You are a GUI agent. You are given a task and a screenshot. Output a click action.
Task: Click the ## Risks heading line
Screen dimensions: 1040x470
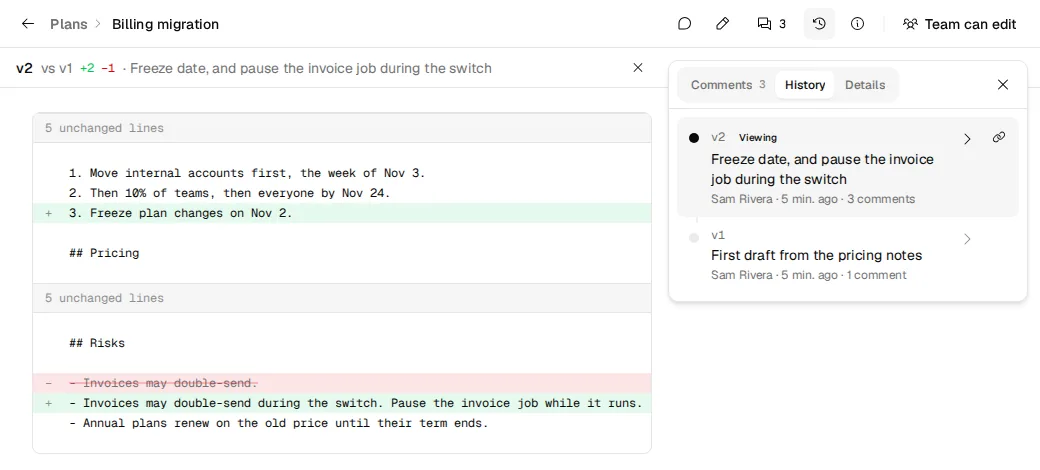pos(342,343)
